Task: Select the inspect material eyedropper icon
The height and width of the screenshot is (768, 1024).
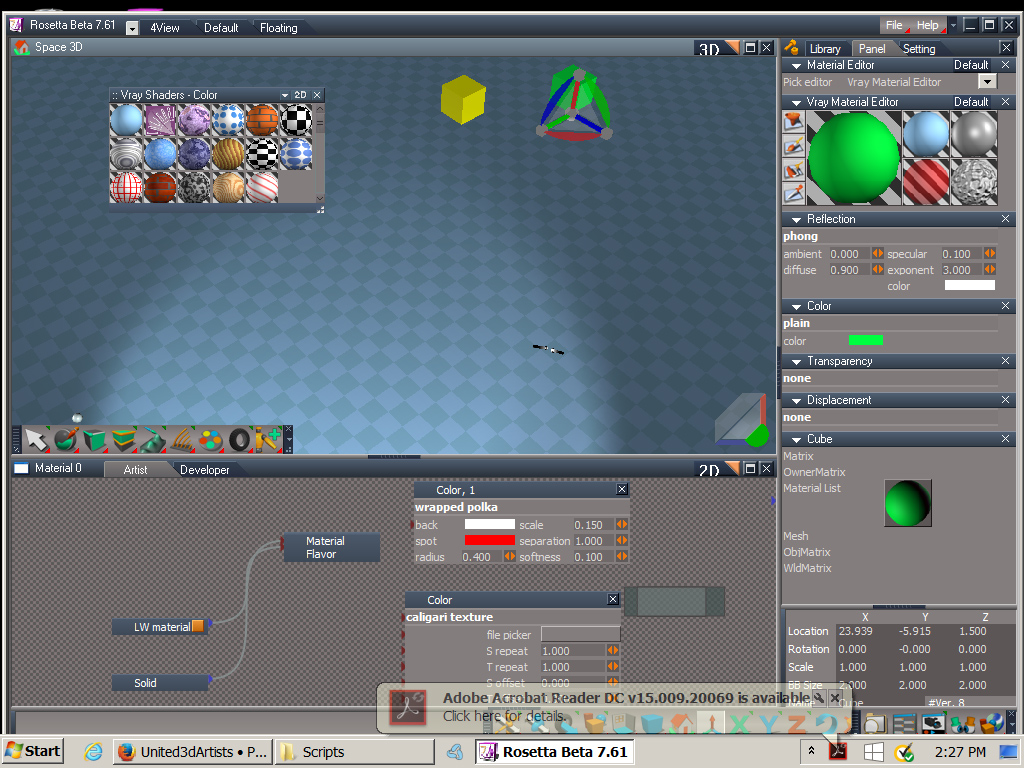Action: (793, 194)
